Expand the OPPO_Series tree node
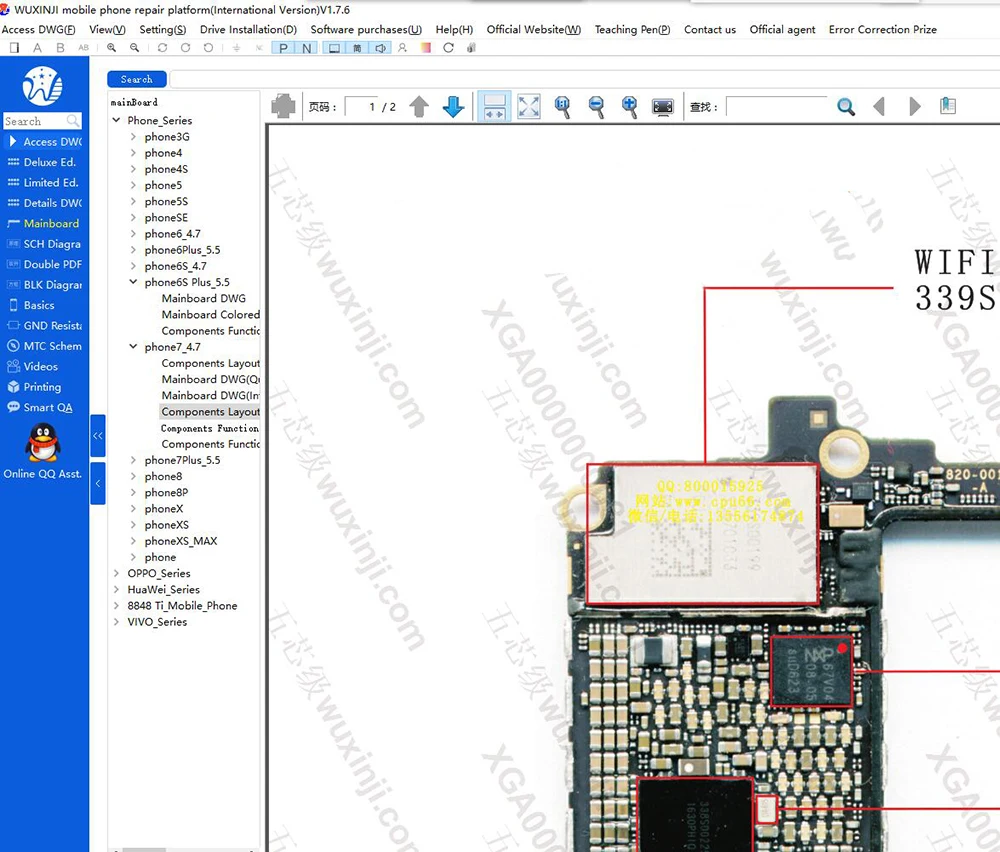This screenshot has height=852, width=1000. (116, 573)
